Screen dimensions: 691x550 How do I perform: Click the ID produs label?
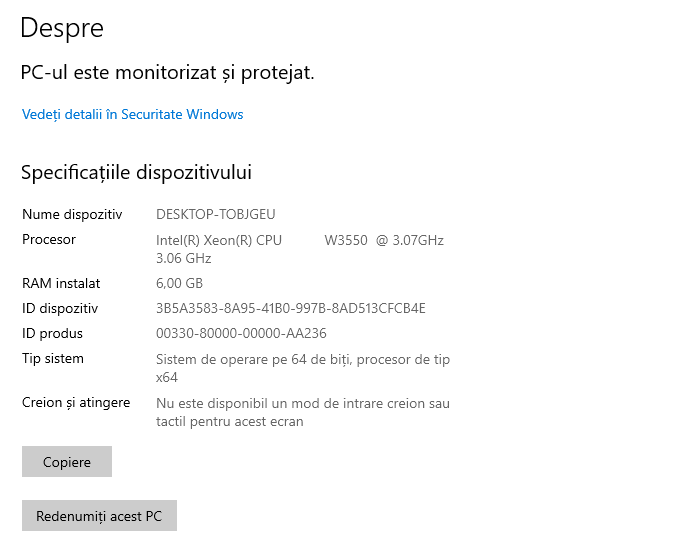52,333
